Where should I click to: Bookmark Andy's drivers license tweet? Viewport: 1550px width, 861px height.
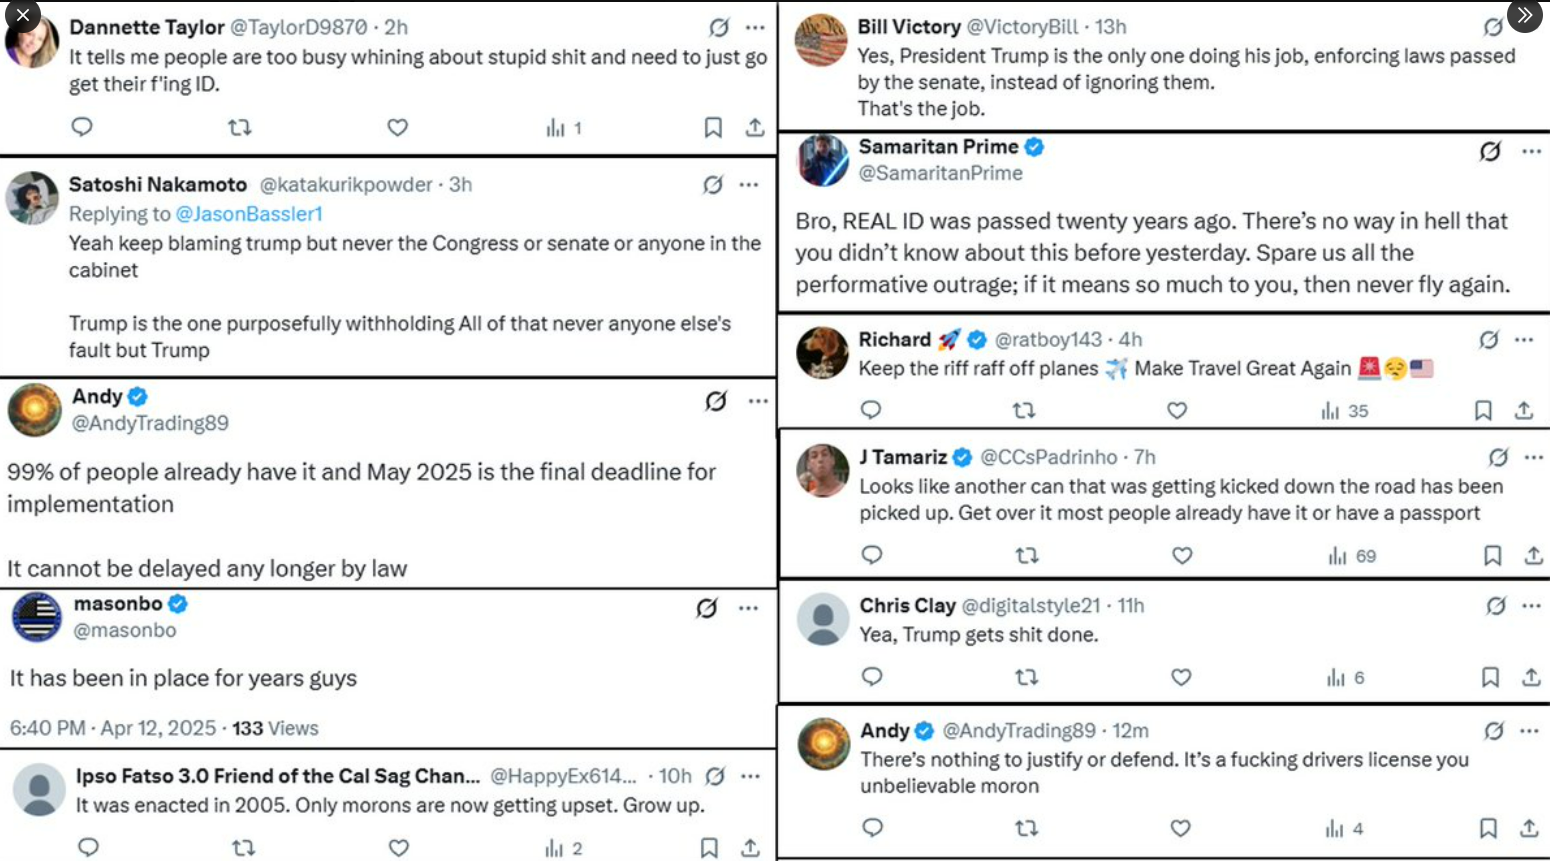point(1488,828)
